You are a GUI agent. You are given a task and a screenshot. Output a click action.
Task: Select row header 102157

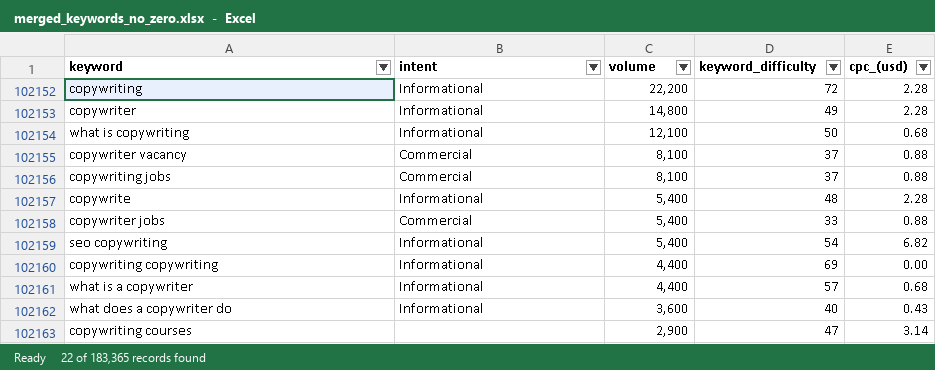point(32,200)
